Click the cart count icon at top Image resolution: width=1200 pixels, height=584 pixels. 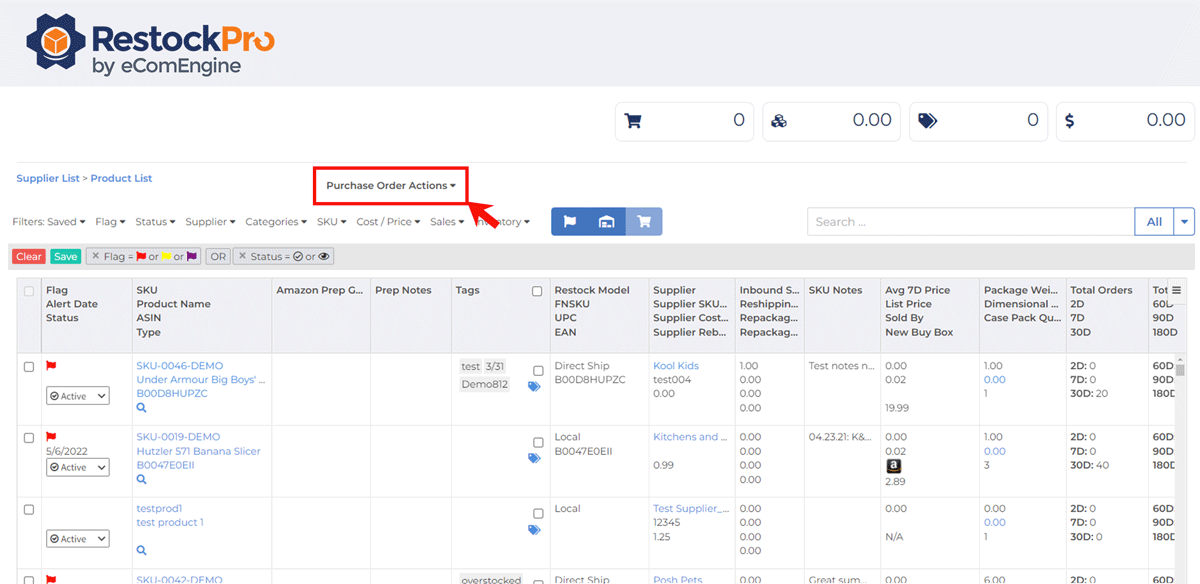pos(632,121)
